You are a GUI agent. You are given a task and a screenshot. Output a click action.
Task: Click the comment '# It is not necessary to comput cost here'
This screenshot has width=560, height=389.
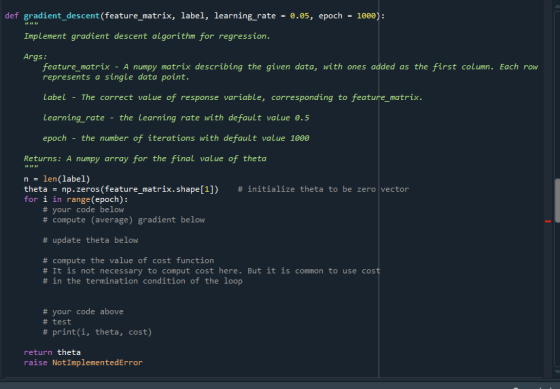[x=211, y=271]
